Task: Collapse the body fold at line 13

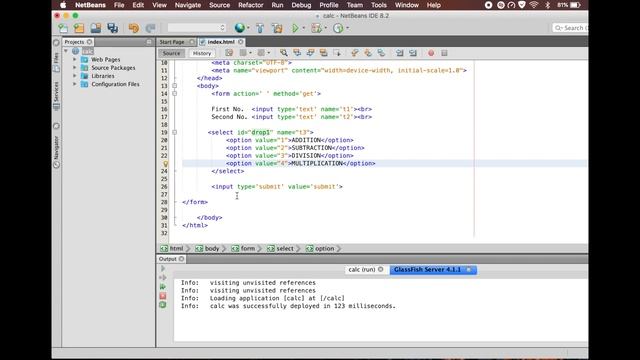Action: tap(175, 86)
